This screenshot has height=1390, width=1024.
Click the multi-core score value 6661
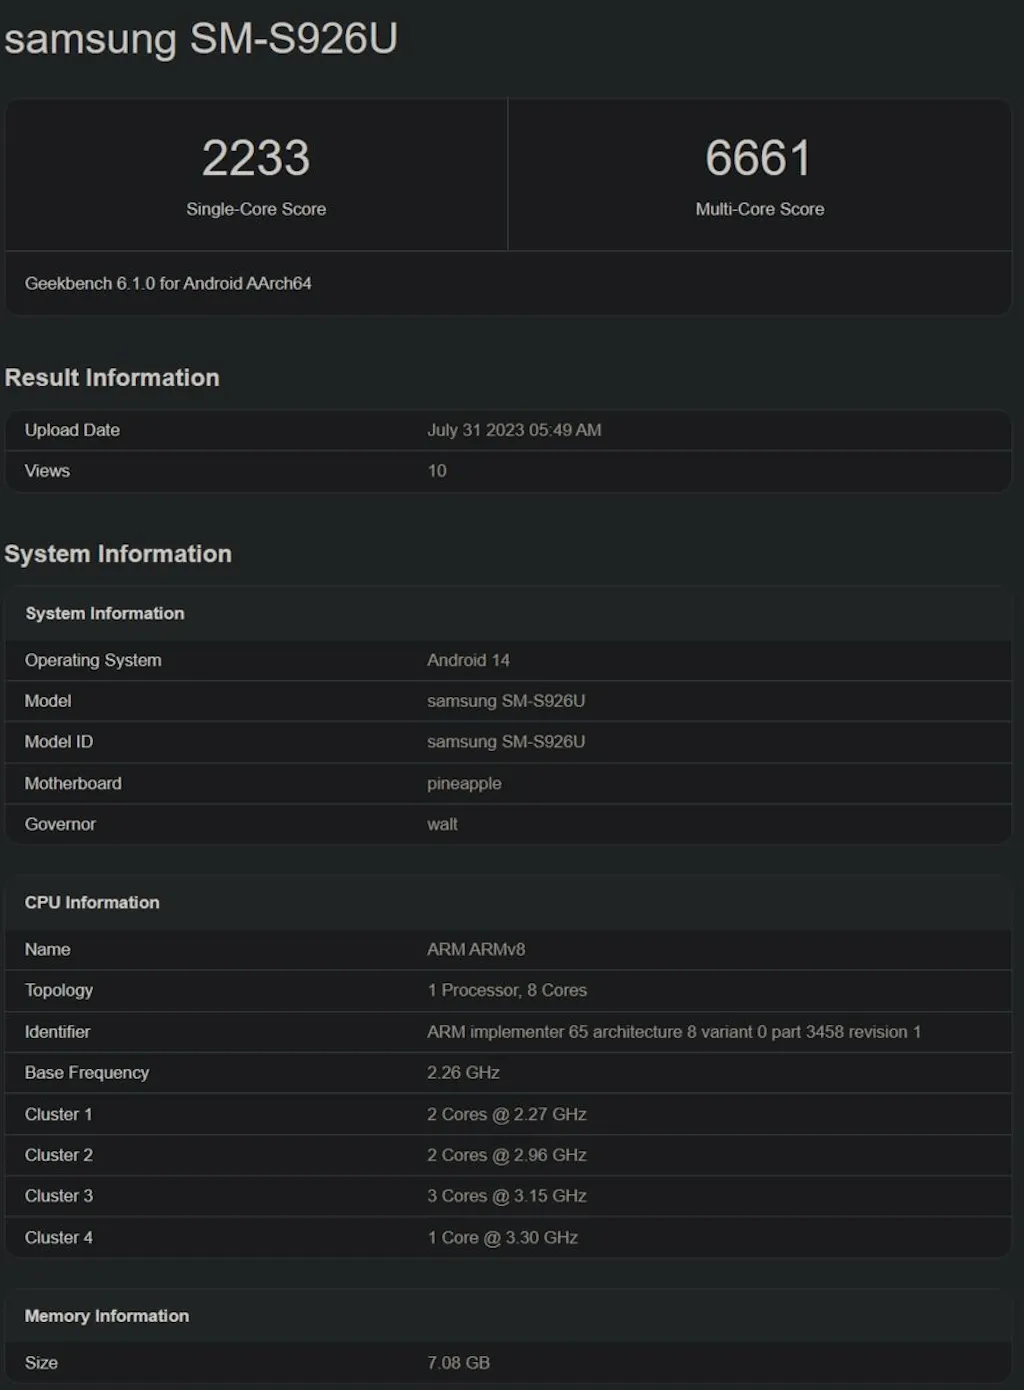[758, 158]
